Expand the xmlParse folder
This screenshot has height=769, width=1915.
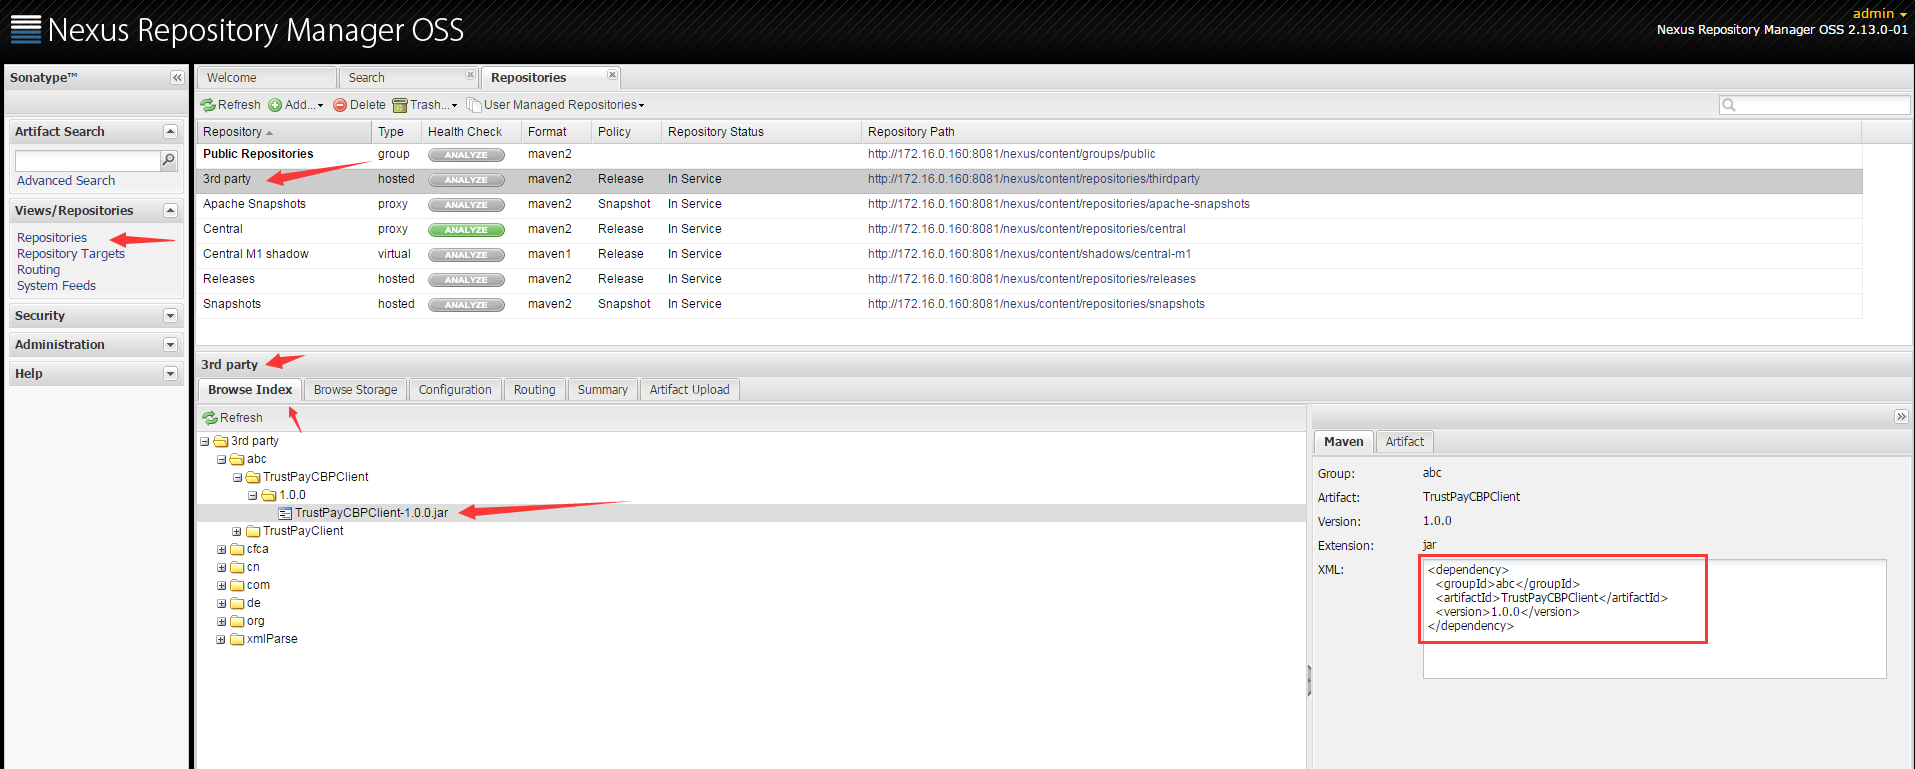click(x=221, y=639)
